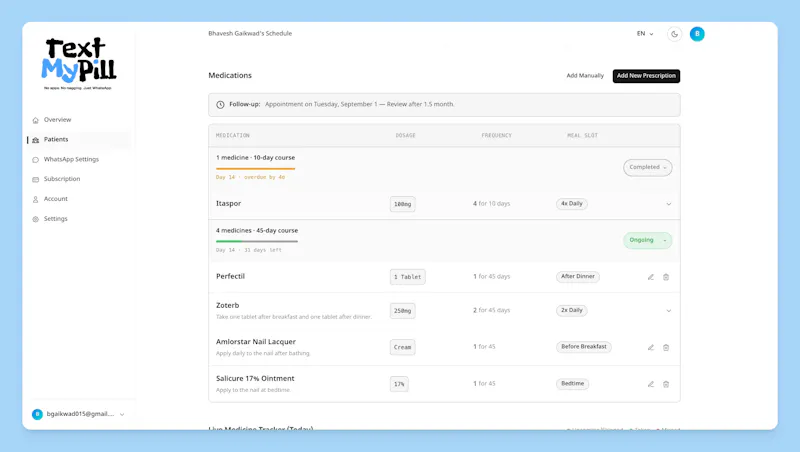
Task: Click avatar beside bgaikwad015 email
Action: (37, 414)
